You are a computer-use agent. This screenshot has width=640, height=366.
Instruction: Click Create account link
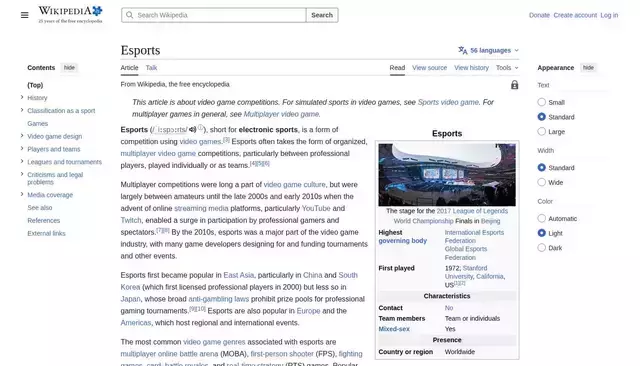pos(575,15)
